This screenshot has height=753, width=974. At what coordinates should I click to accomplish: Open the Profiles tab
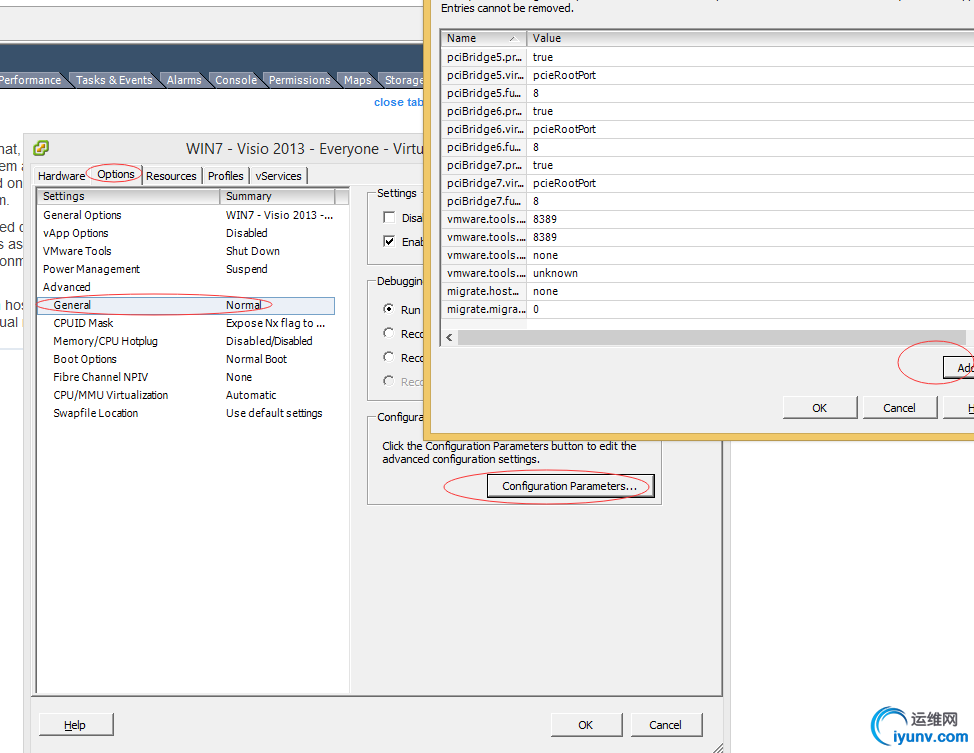(225, 176)
